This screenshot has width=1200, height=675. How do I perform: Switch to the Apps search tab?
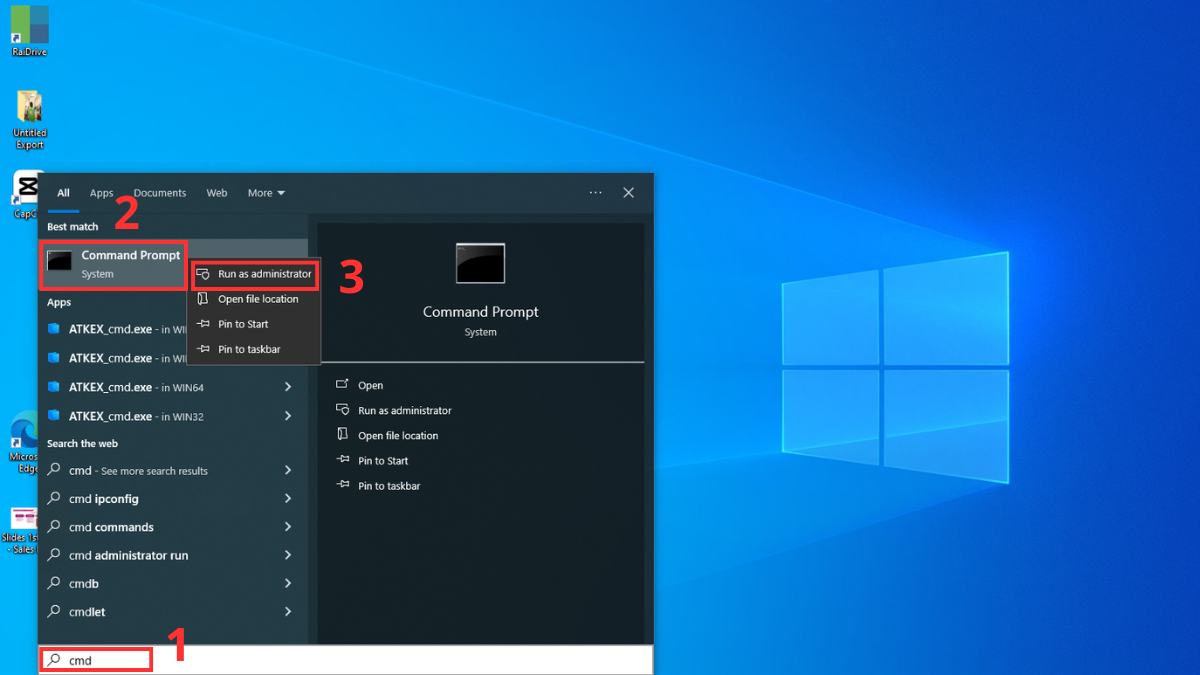tap(102, 193)
